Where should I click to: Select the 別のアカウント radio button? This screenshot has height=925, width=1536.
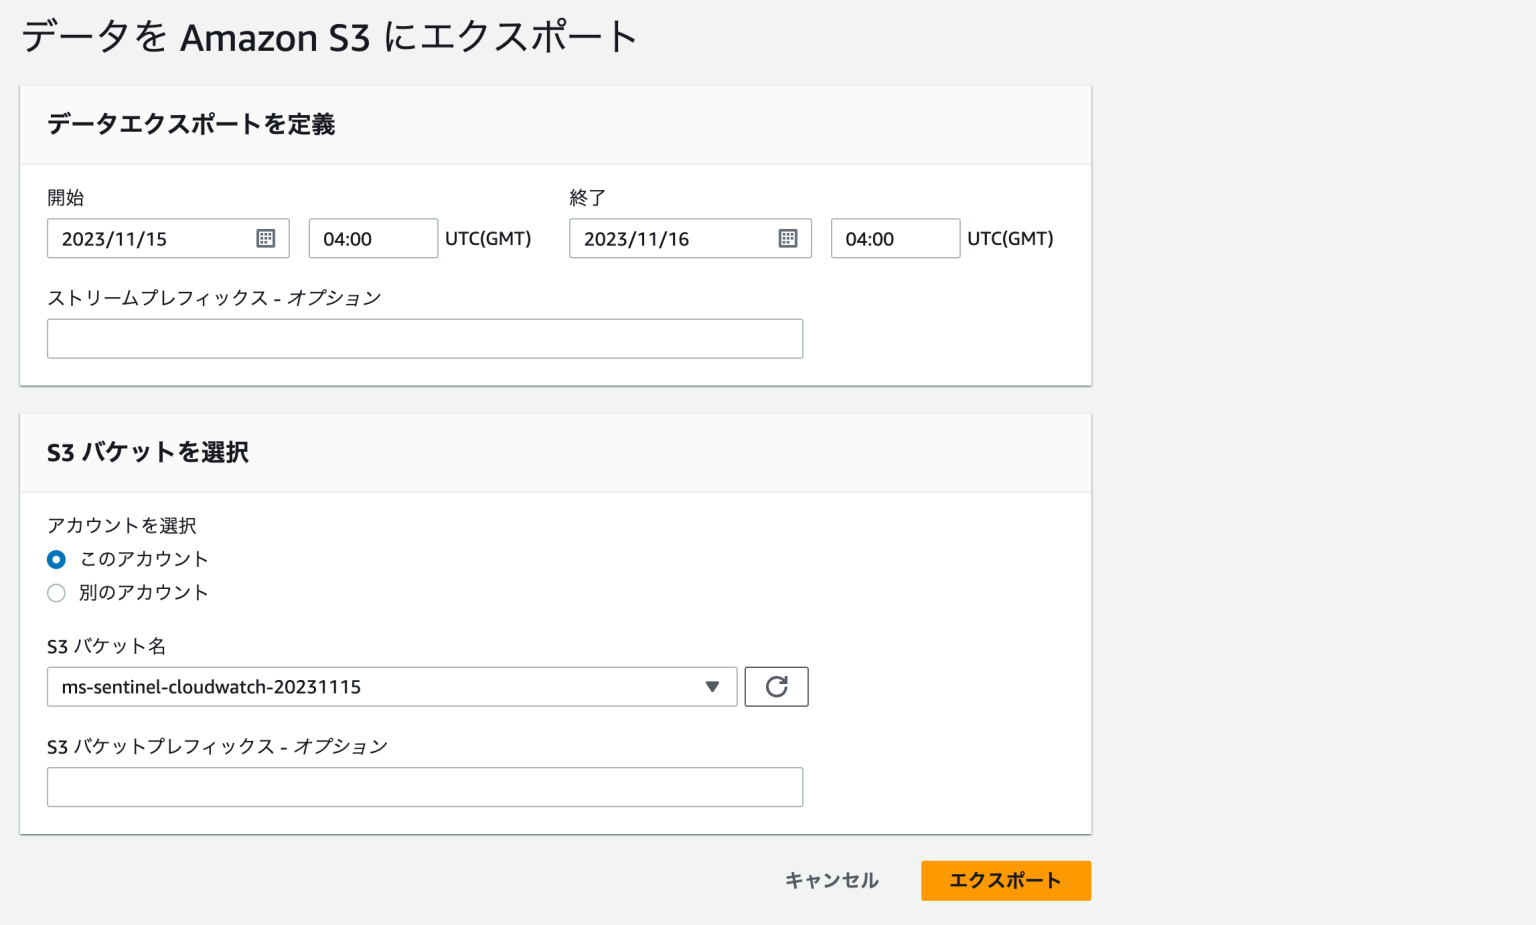point(56,593)
